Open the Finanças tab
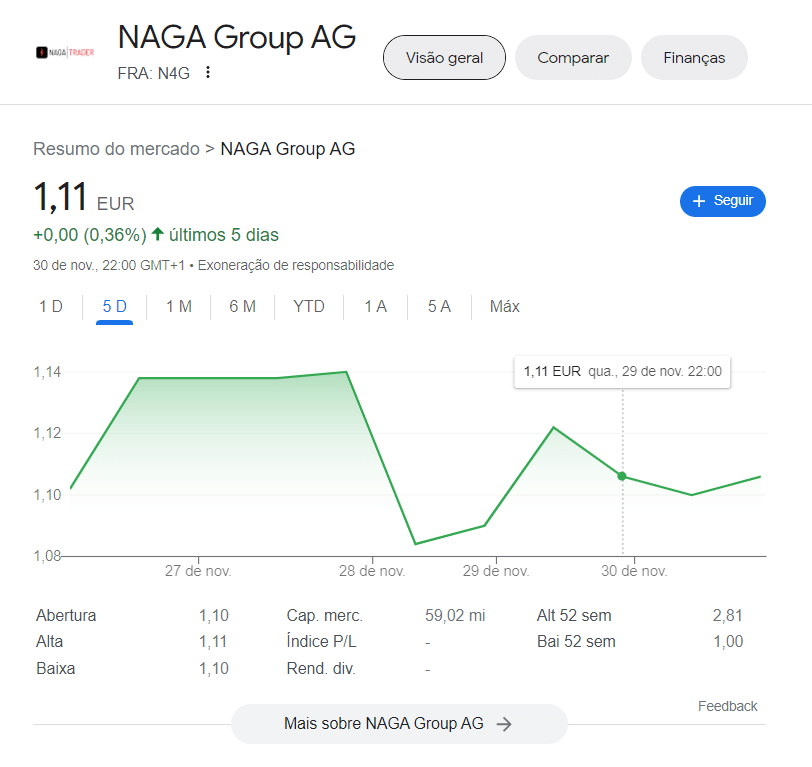812x767 pixels. (x=694, y=57)
